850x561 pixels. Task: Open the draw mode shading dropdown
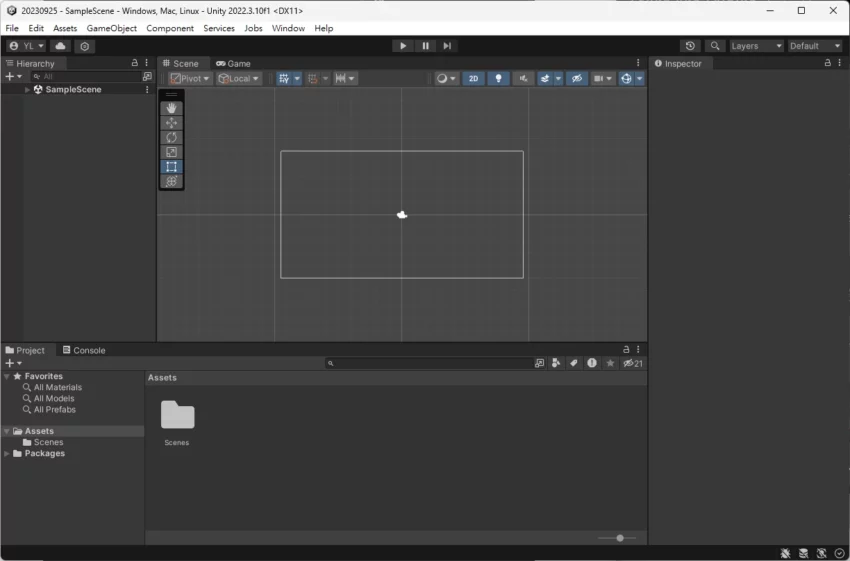point(447,79)
